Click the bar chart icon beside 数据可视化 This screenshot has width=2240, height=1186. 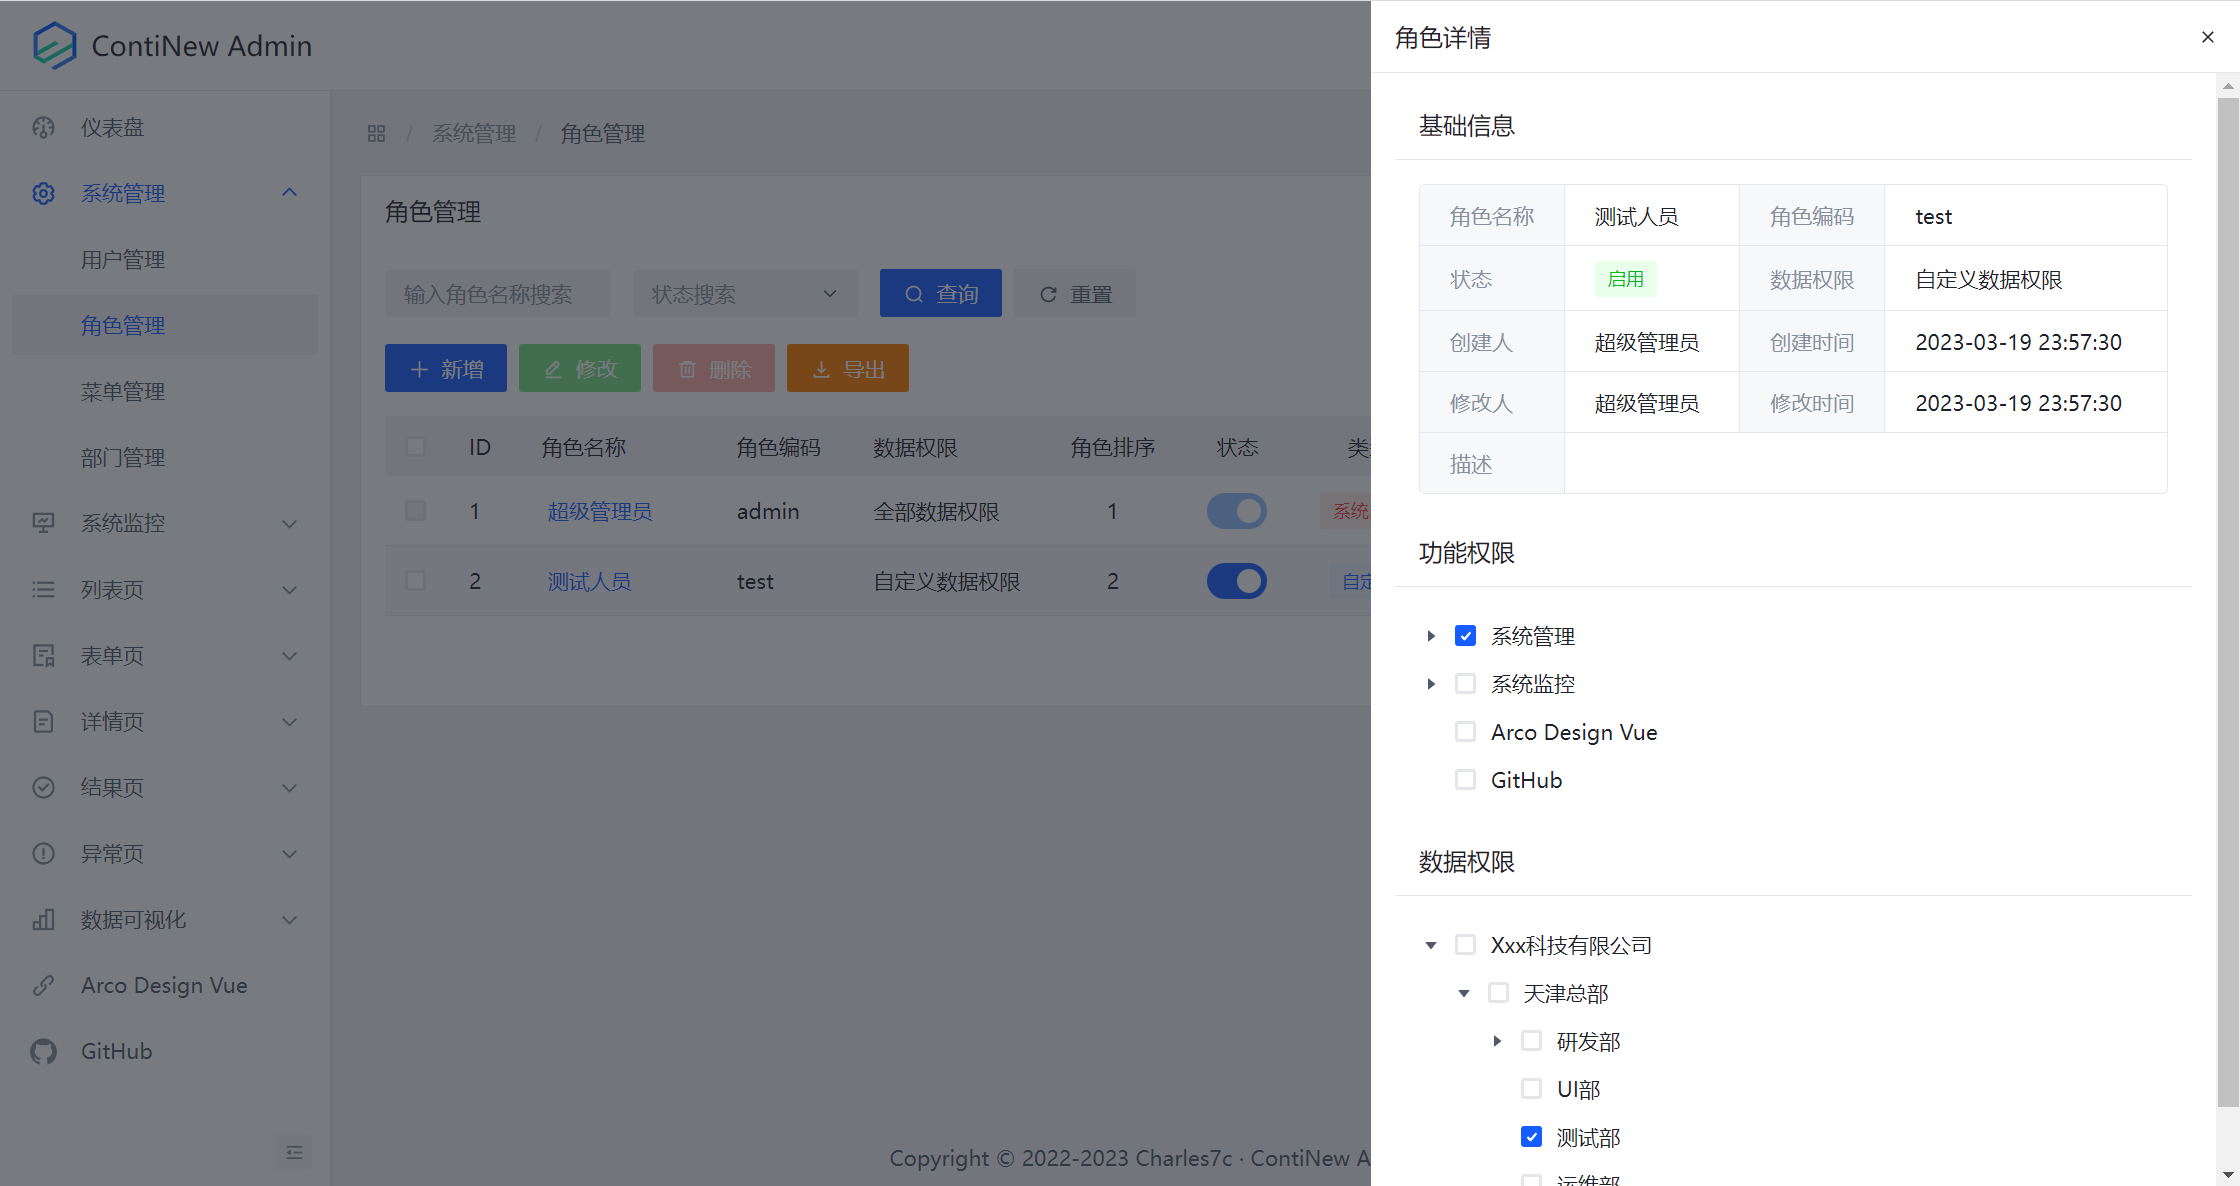pos(43,919)
